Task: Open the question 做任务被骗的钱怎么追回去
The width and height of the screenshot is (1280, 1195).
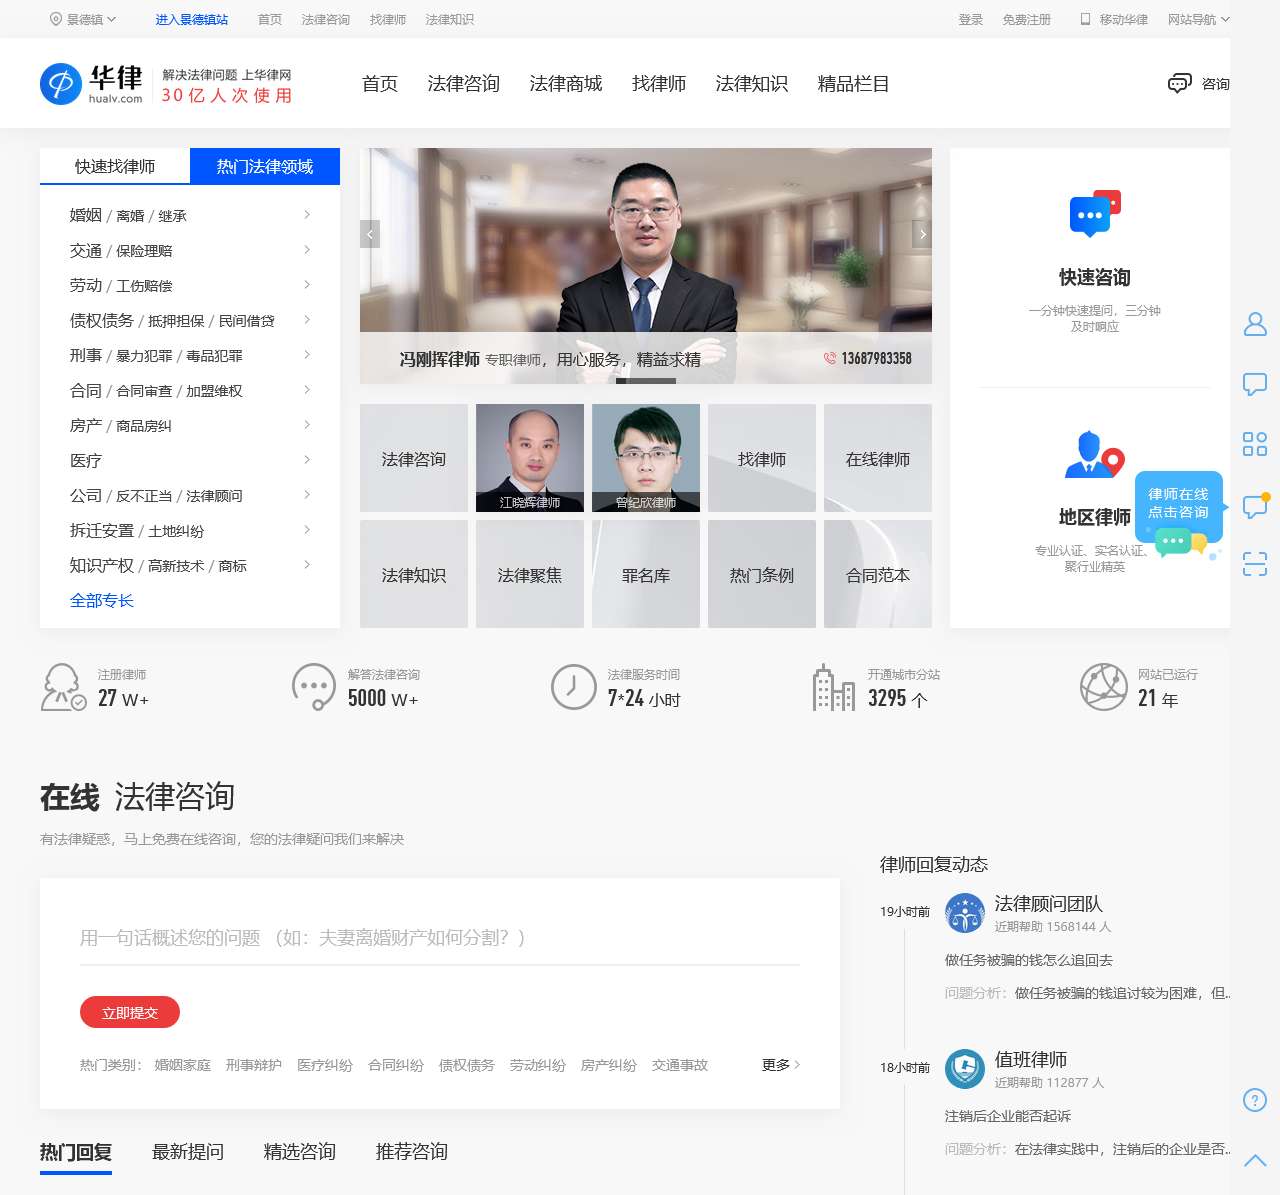Action: coord(1029,960)
